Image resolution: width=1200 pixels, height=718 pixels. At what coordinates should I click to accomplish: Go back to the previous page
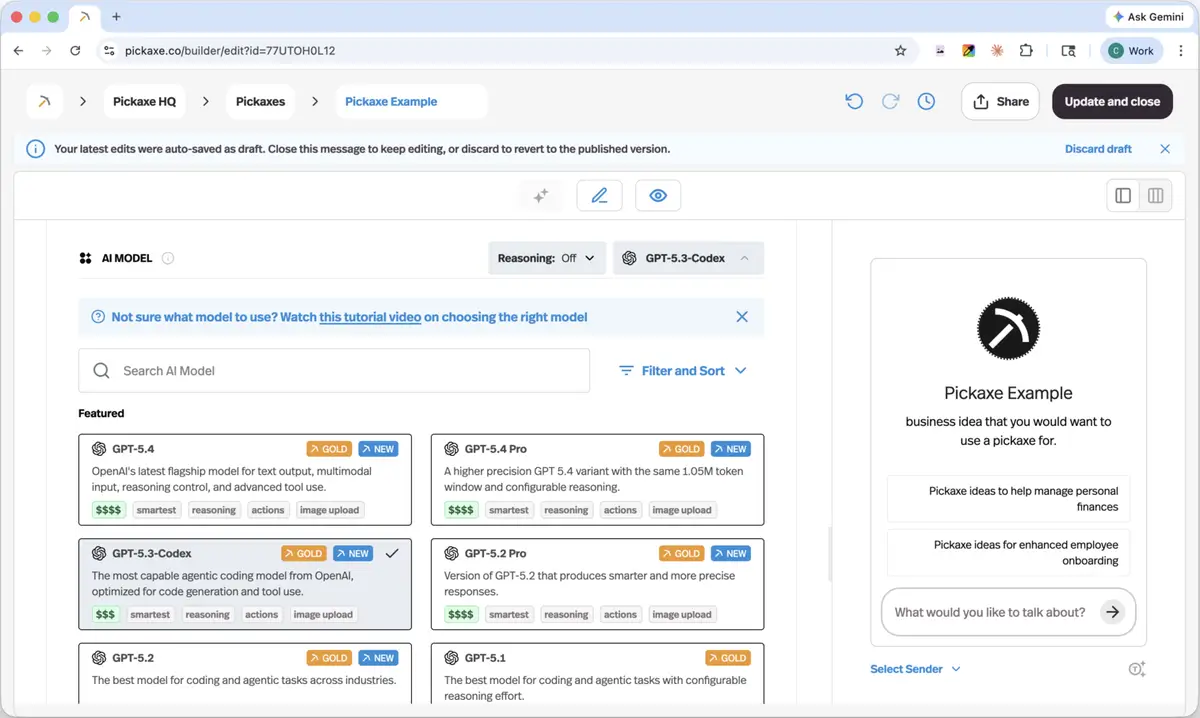click(x=18, y=51)
